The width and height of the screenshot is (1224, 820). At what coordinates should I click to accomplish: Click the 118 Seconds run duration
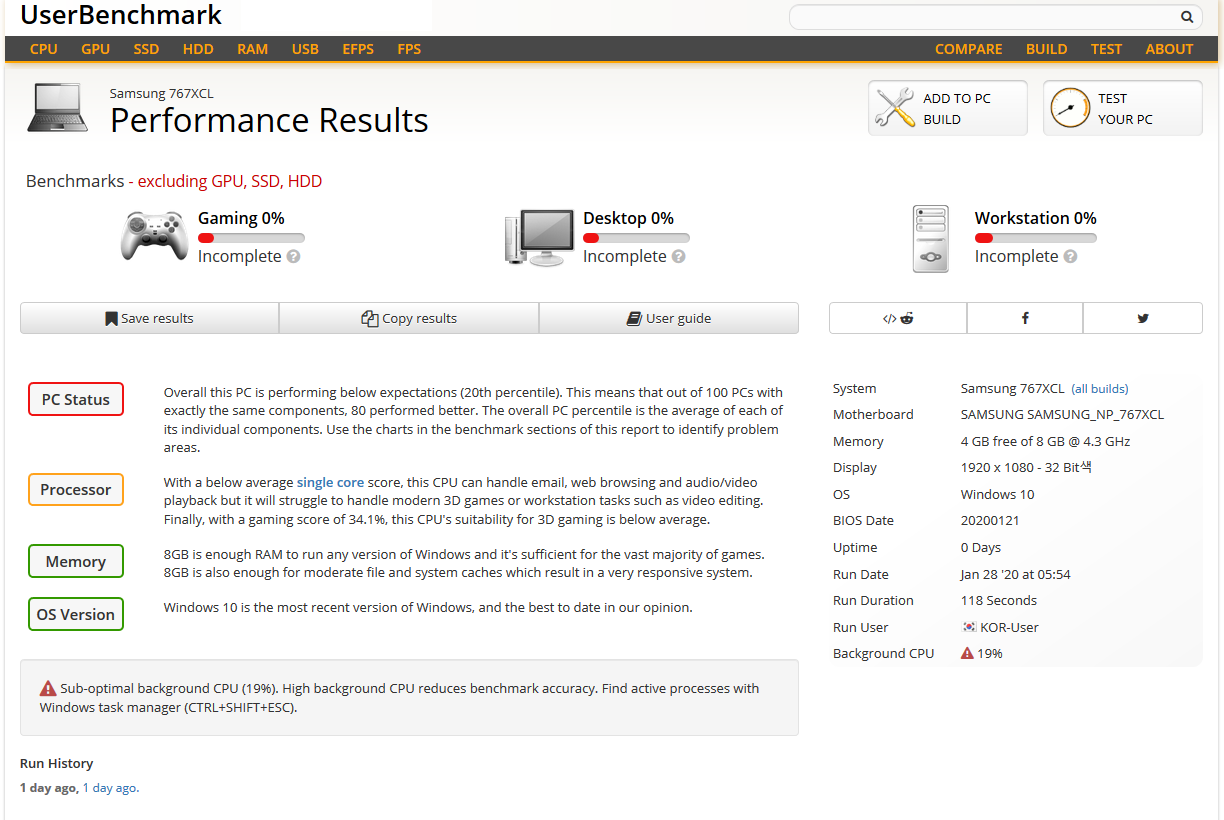tap(999, 600)
